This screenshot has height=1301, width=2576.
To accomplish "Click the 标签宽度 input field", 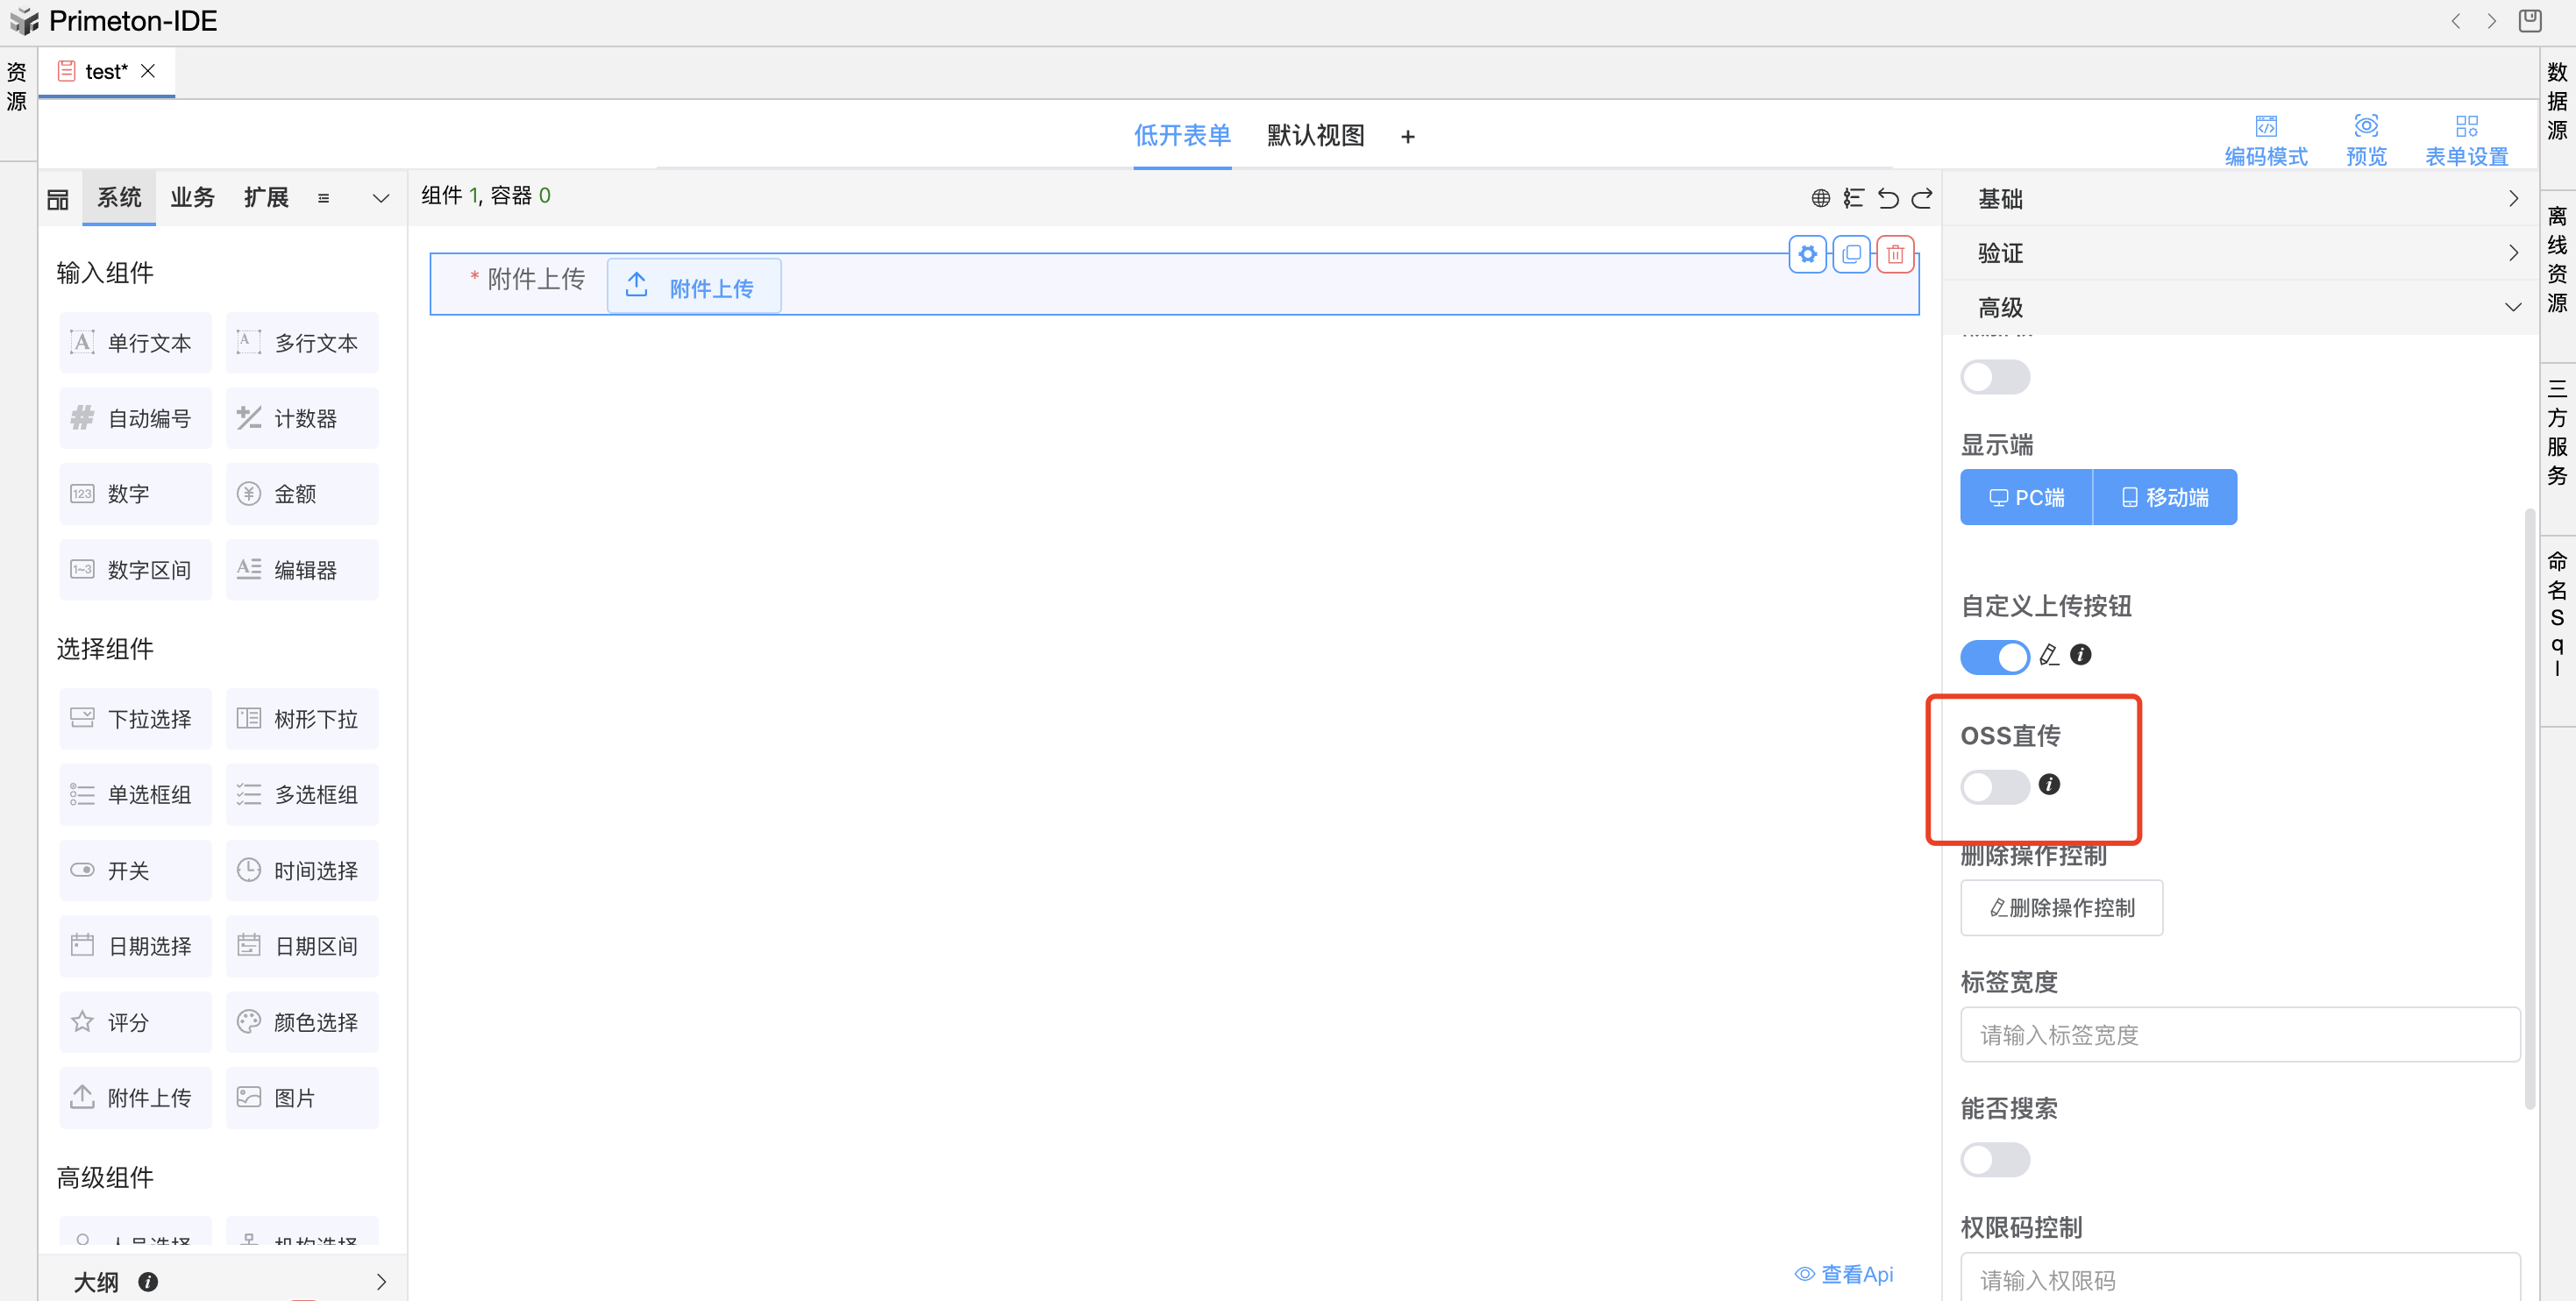I will (2239, 1035).
